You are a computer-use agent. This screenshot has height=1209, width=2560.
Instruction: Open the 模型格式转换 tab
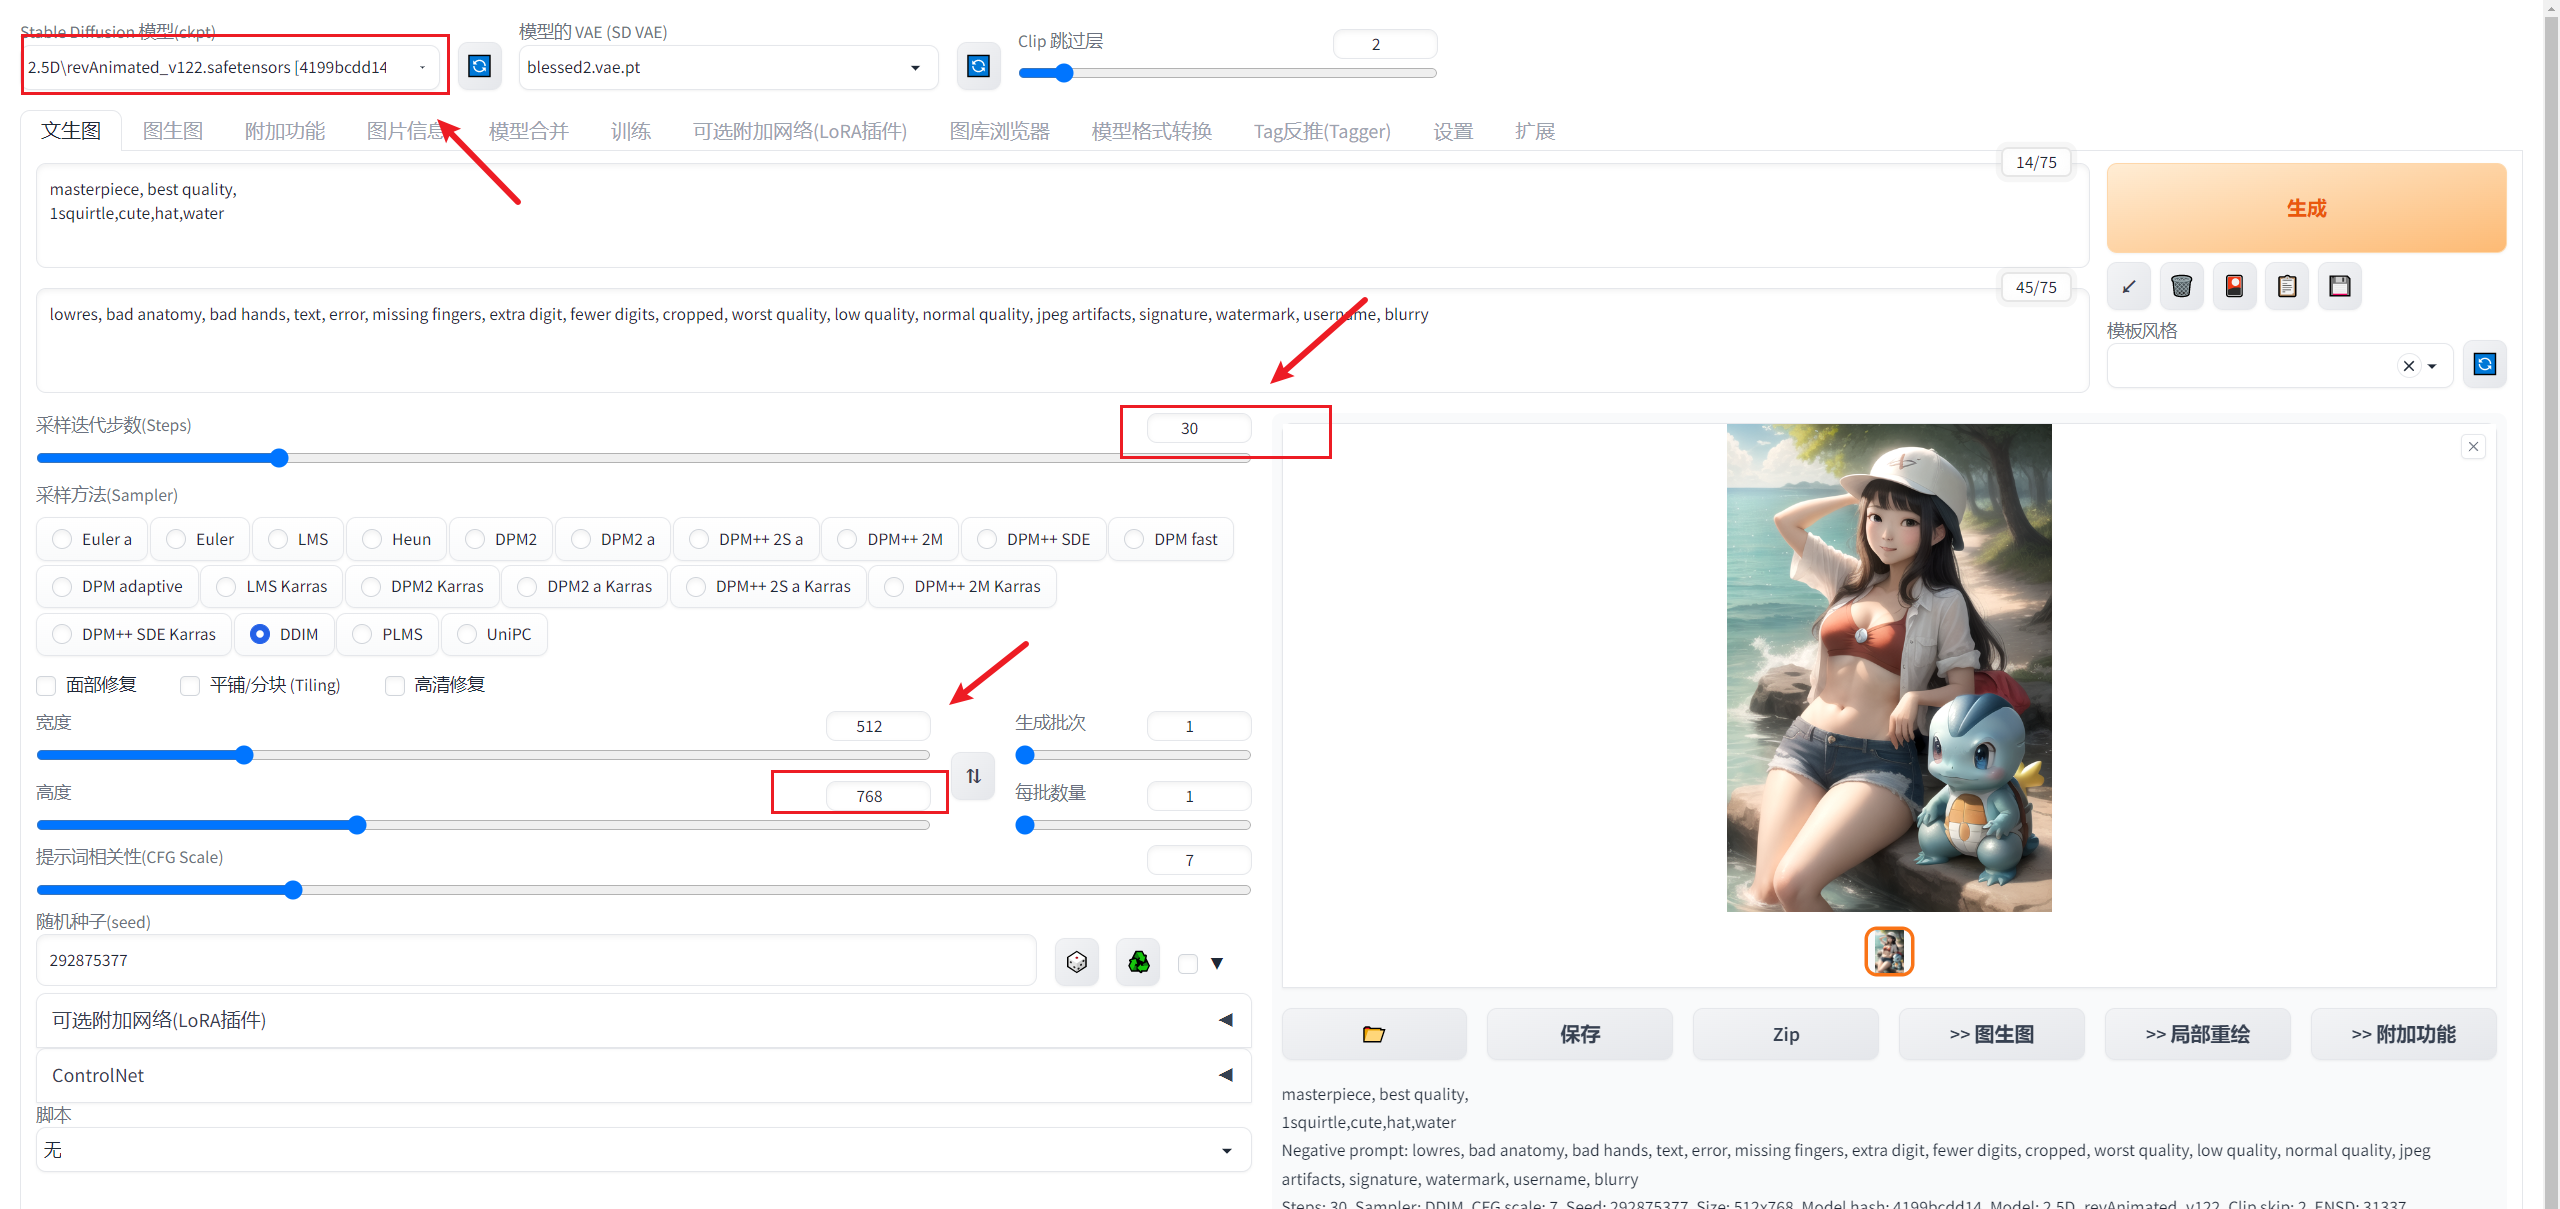(x=1152, y=131)
